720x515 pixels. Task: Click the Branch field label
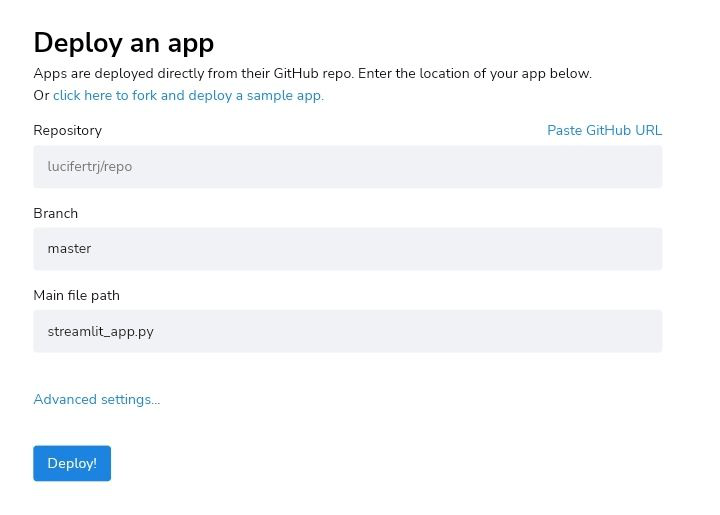pos(56,213)
